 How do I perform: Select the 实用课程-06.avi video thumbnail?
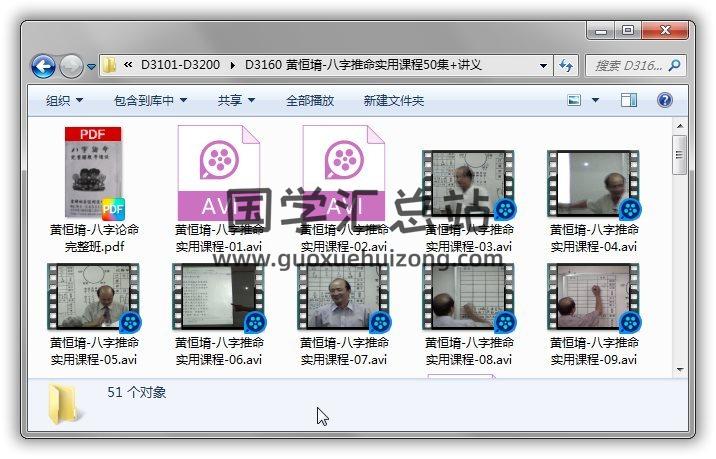[x=219, y=297]
